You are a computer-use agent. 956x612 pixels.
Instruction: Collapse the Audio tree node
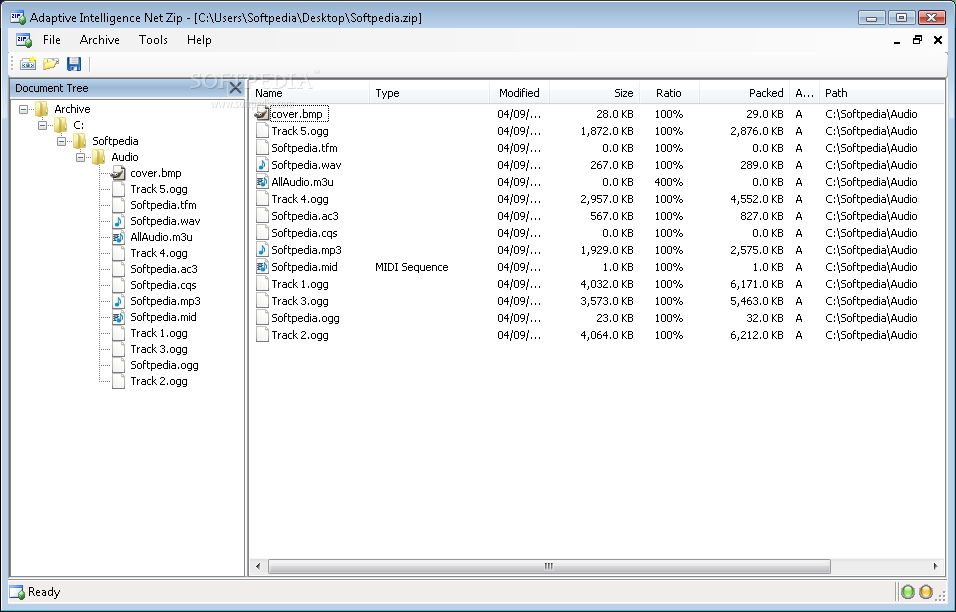(x=80, y=157)
